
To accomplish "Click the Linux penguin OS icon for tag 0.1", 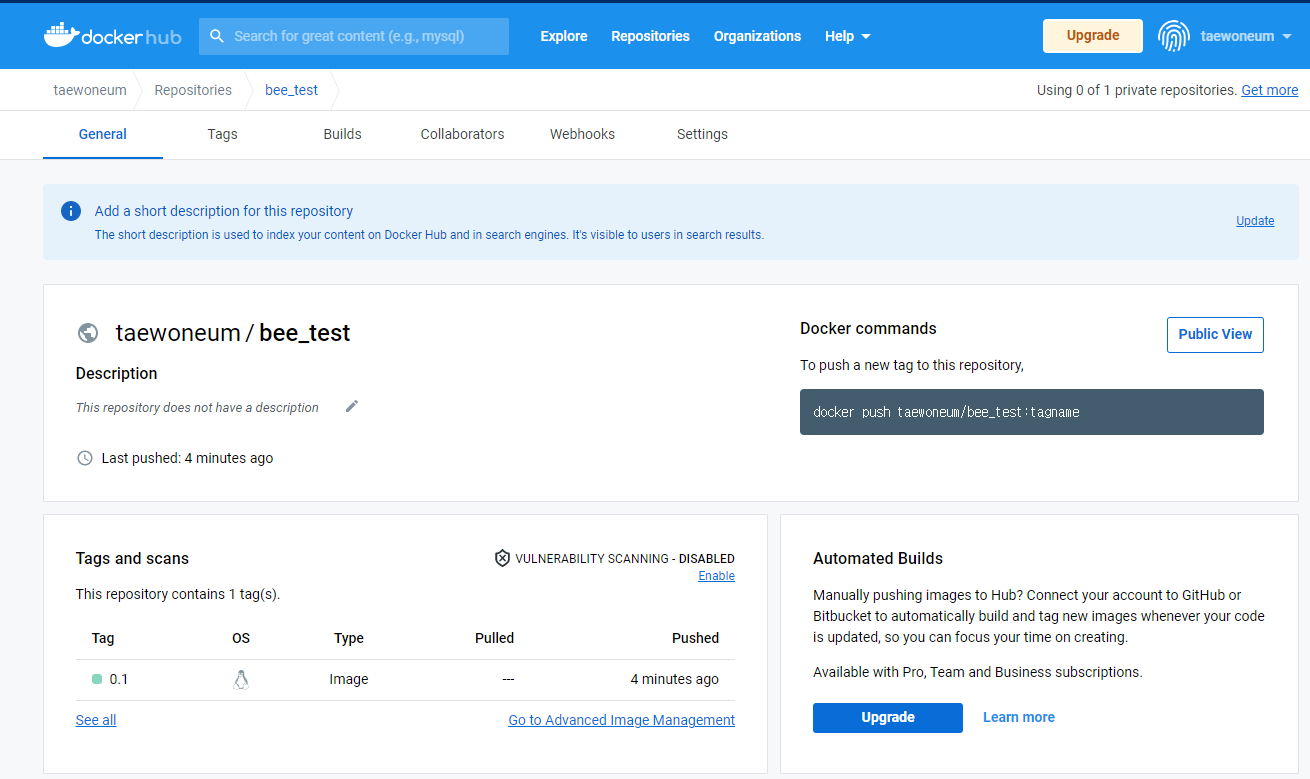I will pyautogui.click(x=240, y=679).
